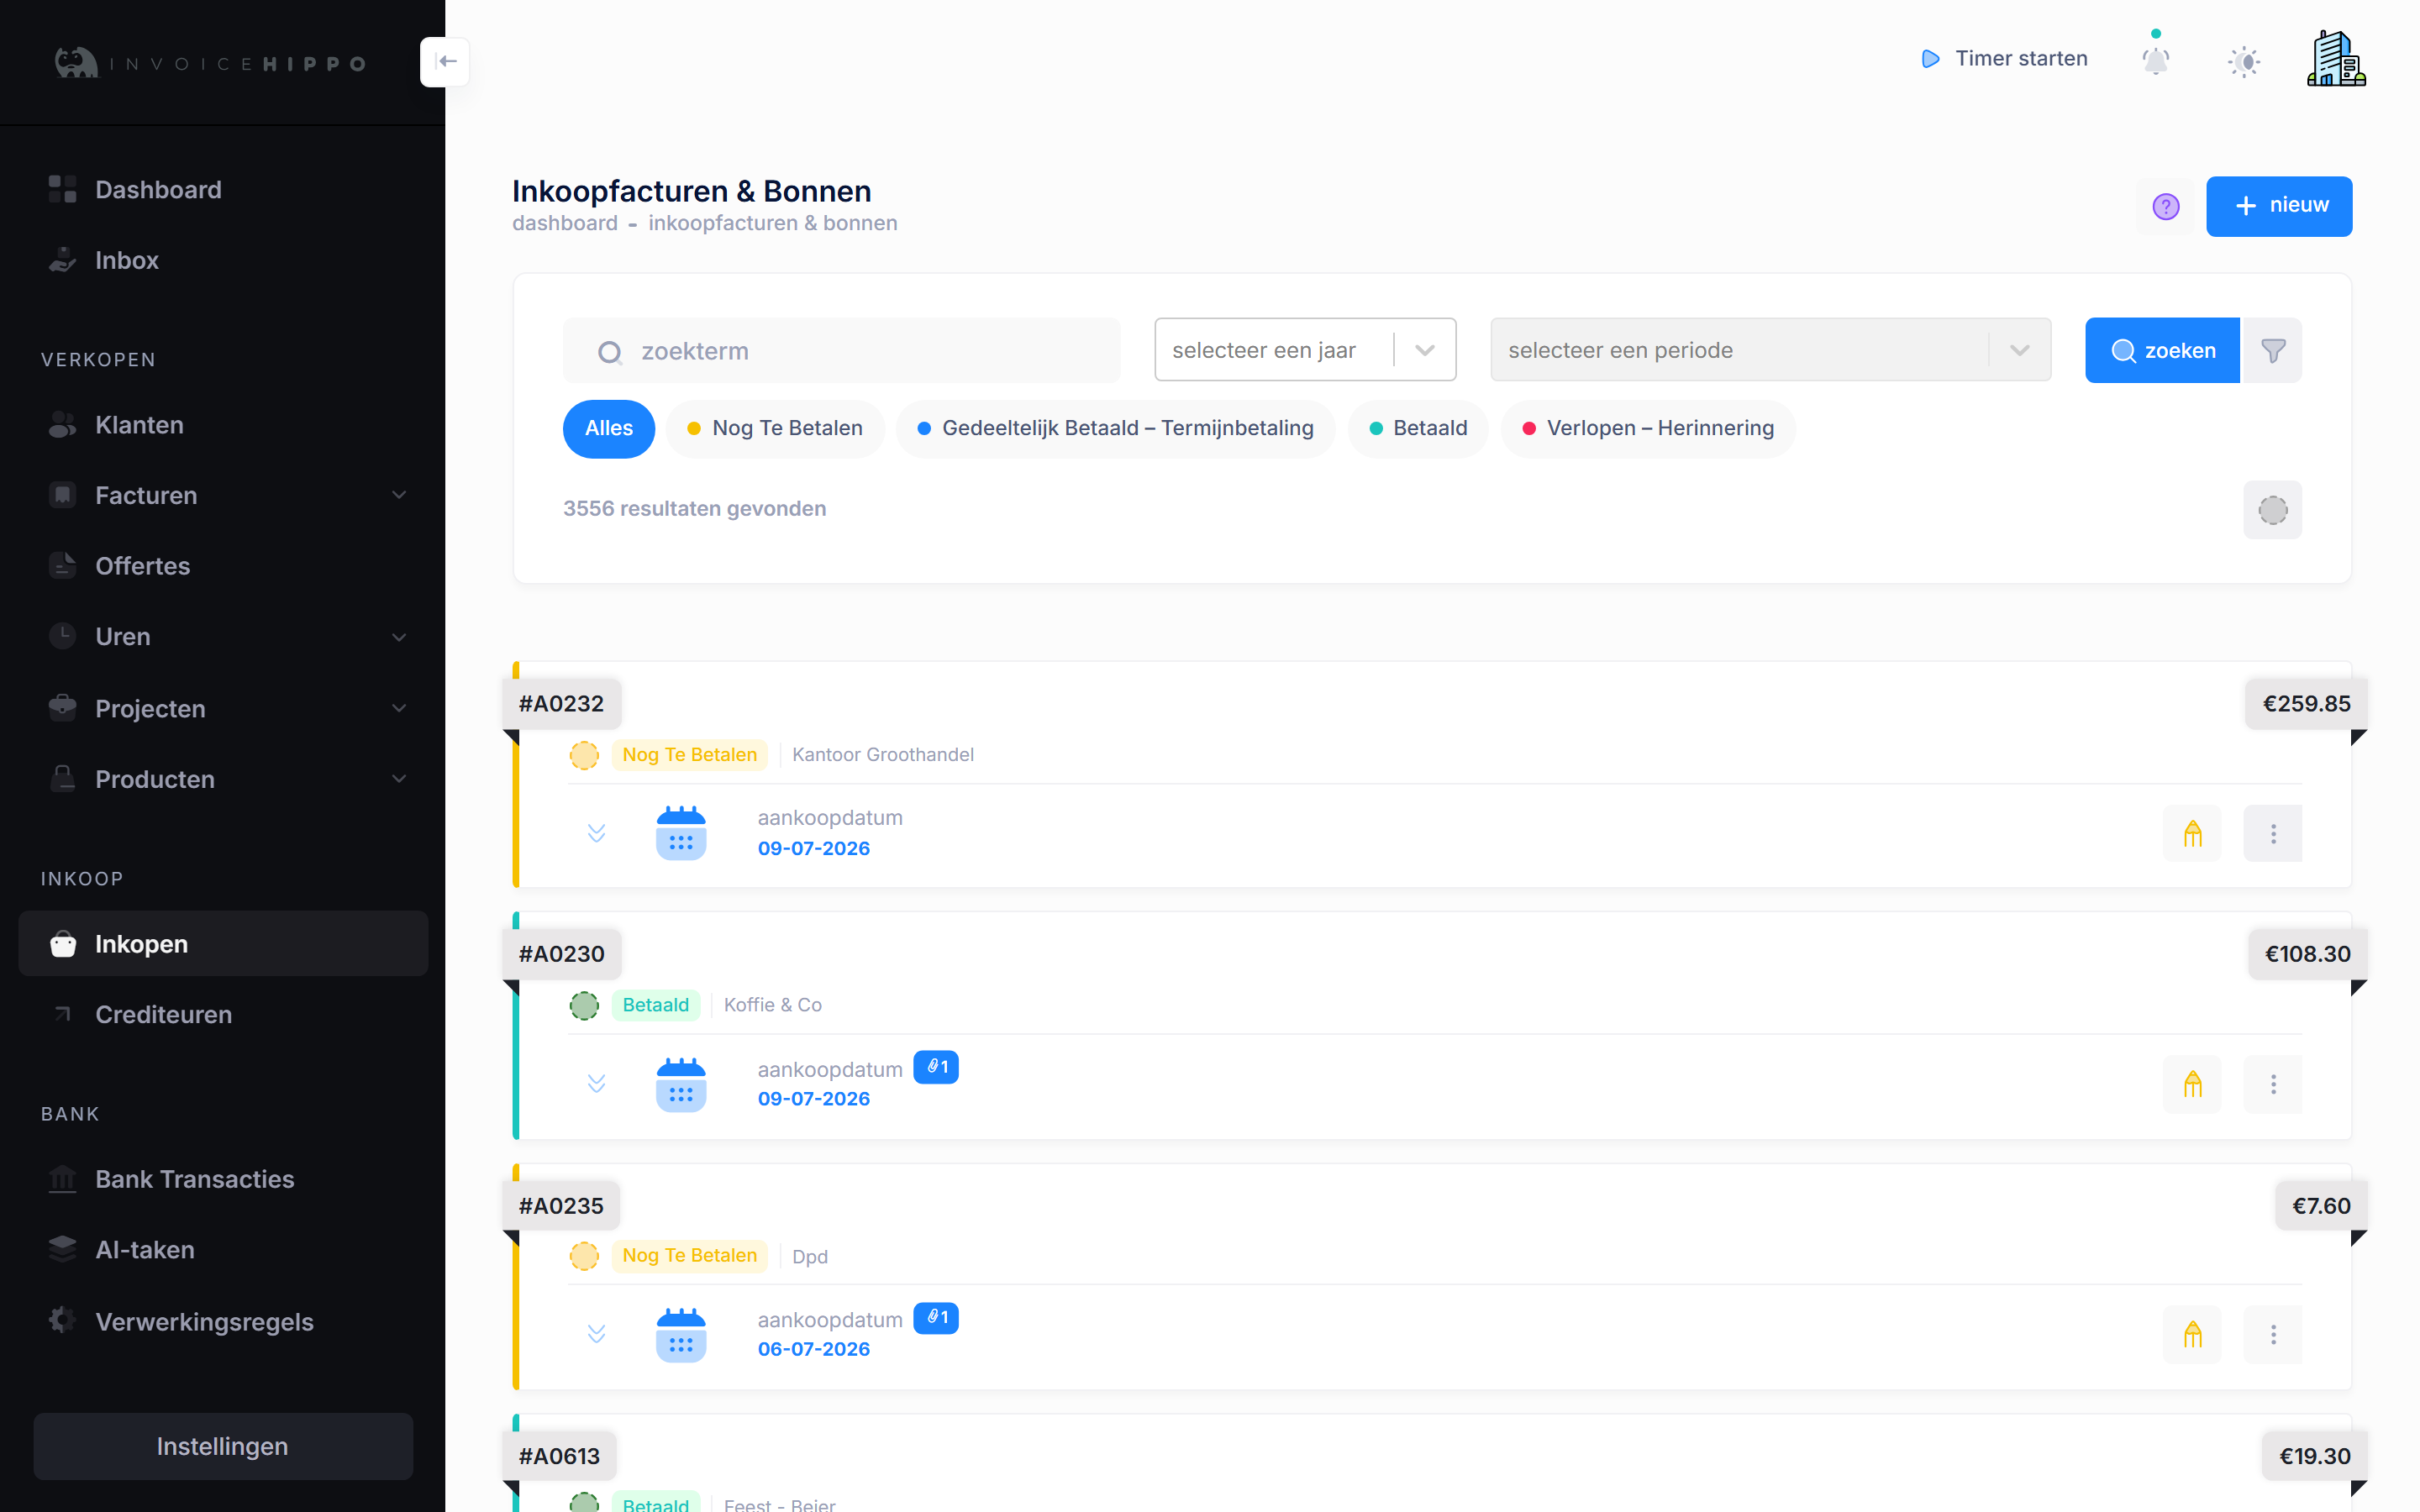Collapse the sidebar with the arrow button
The width and height of the screenshot is (2420, 1512).
446,62
